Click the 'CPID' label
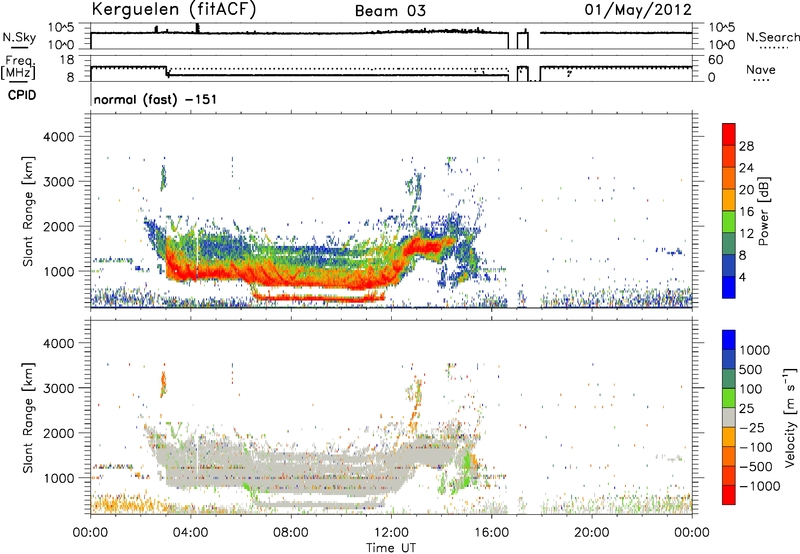The image size is (800, 554). coord(22,95)
